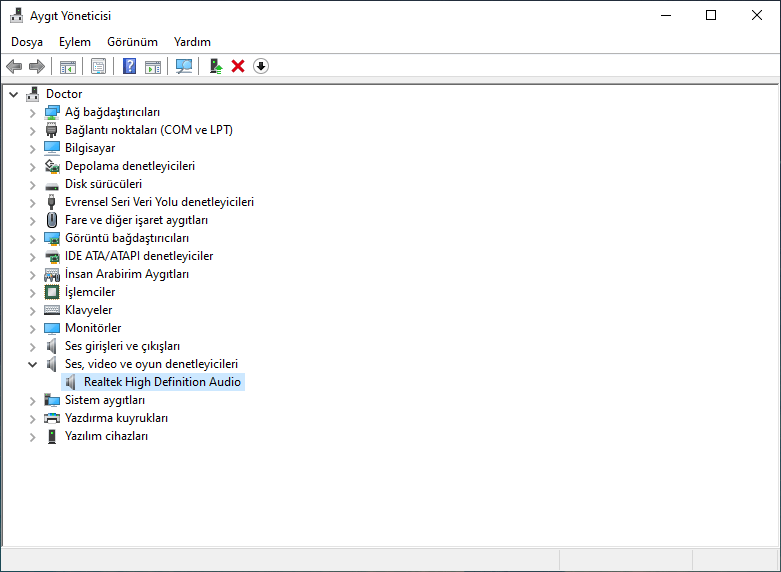The width and height of the screenshot is (781, 572).
Task: Close the Aygıt Yöneticisi window
Action: (757, 15)
